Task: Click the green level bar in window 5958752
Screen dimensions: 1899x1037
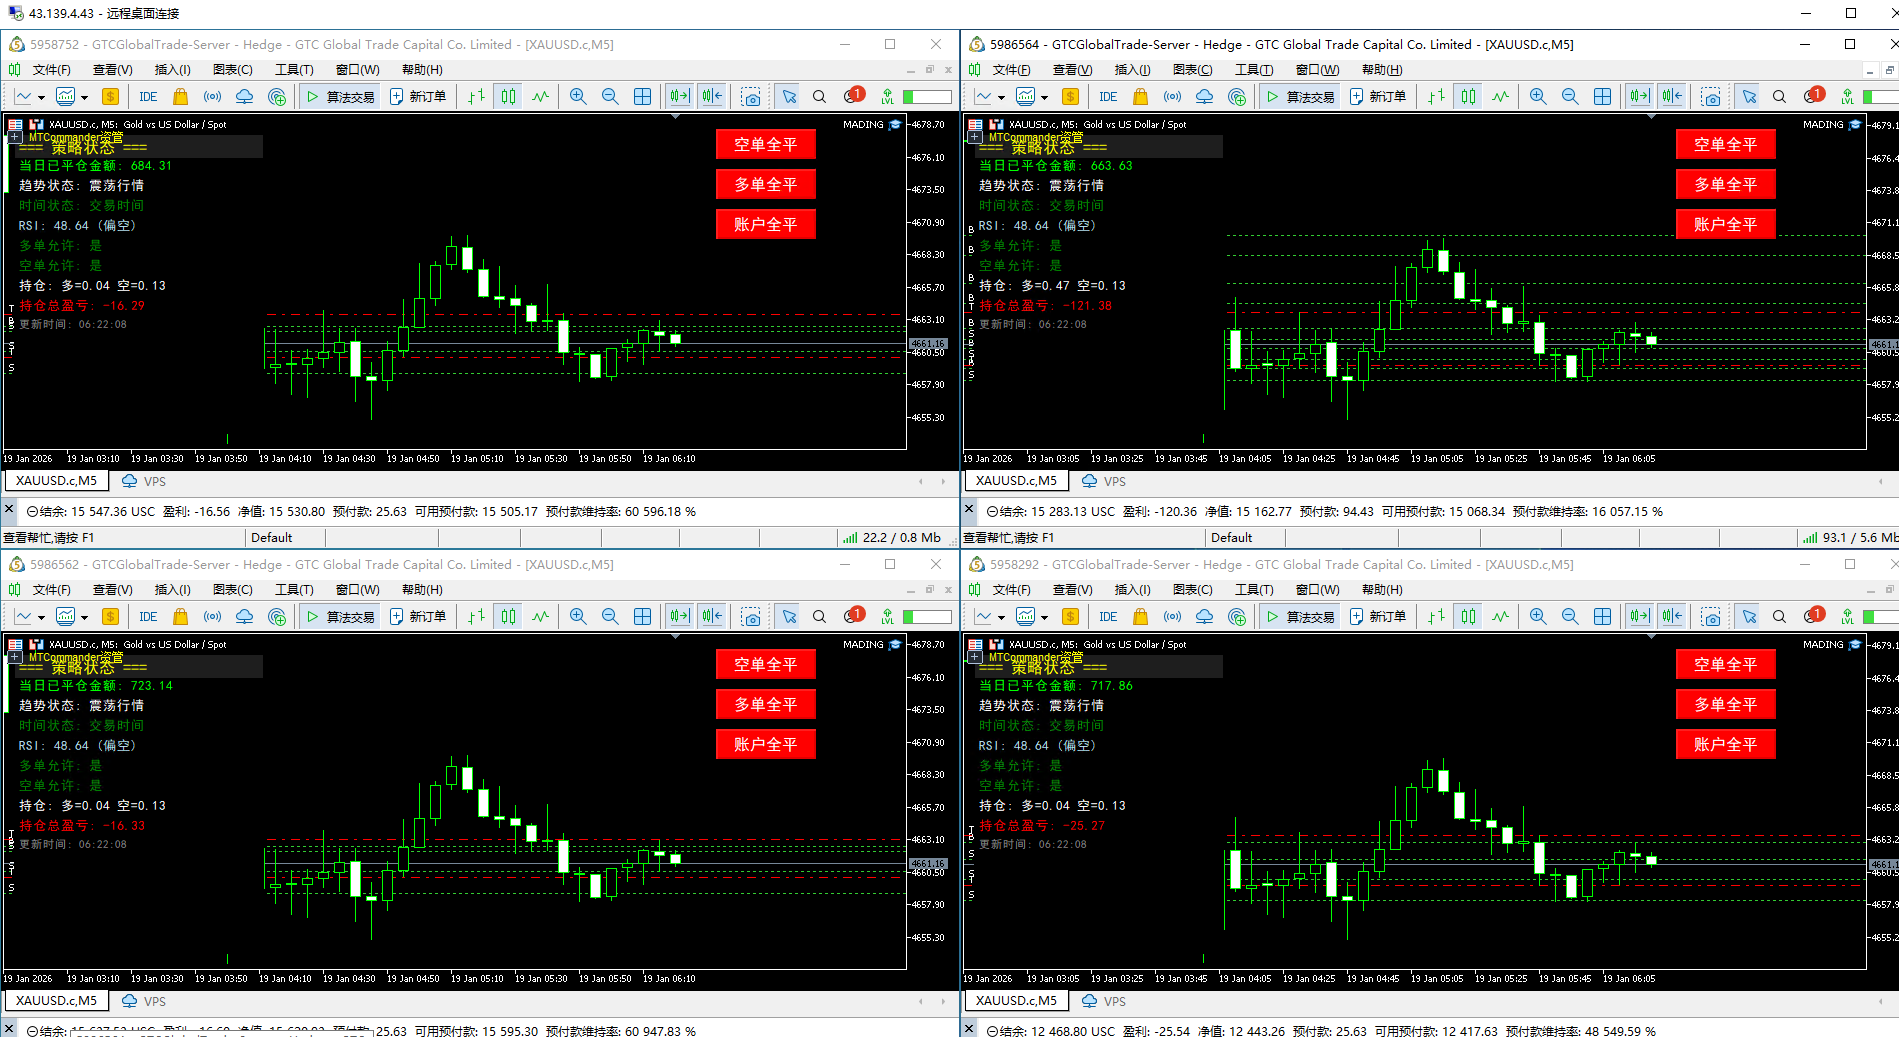Action: (927, 97)
